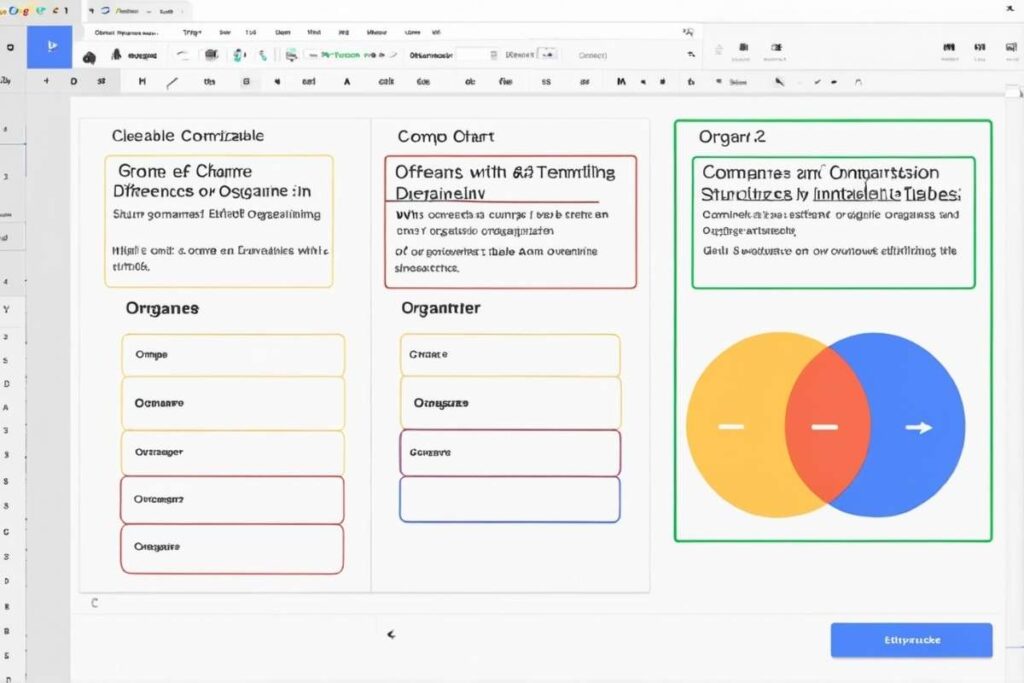Image resolution: width=1024 pixels, height=683 pixels.
Task: Click the red overlap region of the Venn diagram
Action: (x=827, y=426)
